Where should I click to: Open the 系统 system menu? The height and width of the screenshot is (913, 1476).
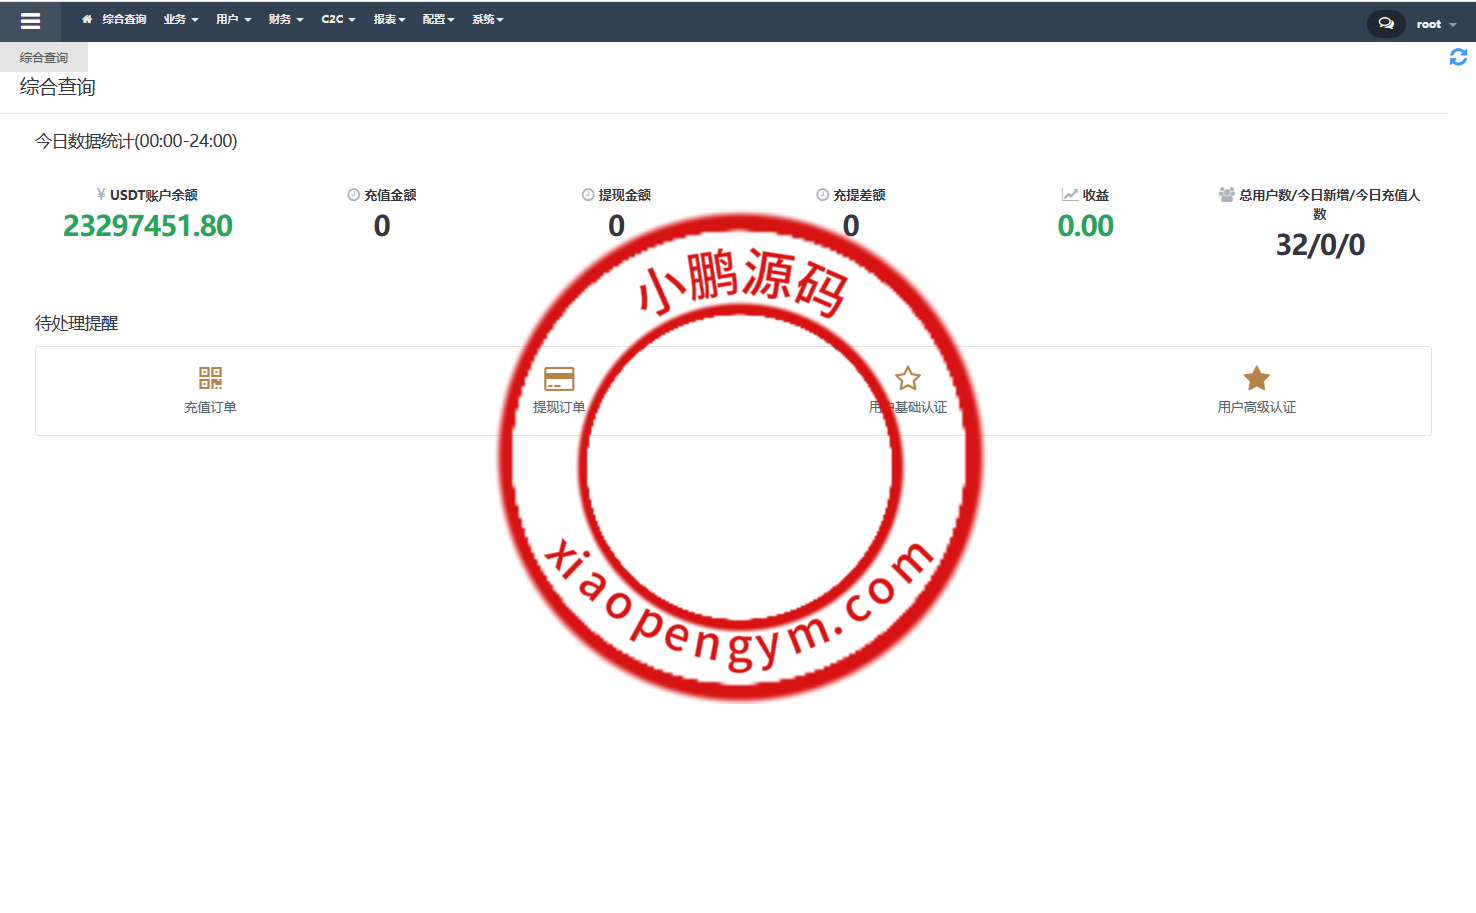487,19
